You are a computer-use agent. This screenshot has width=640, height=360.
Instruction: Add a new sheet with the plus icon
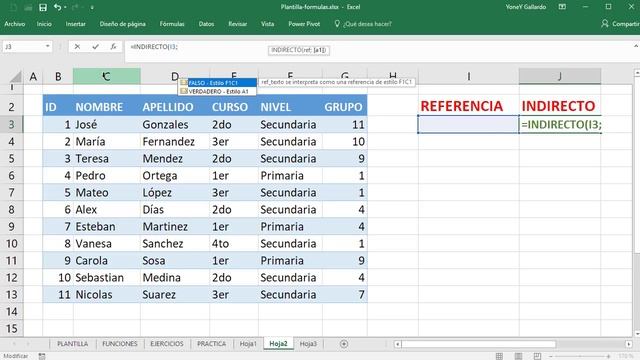coord(344,344)
